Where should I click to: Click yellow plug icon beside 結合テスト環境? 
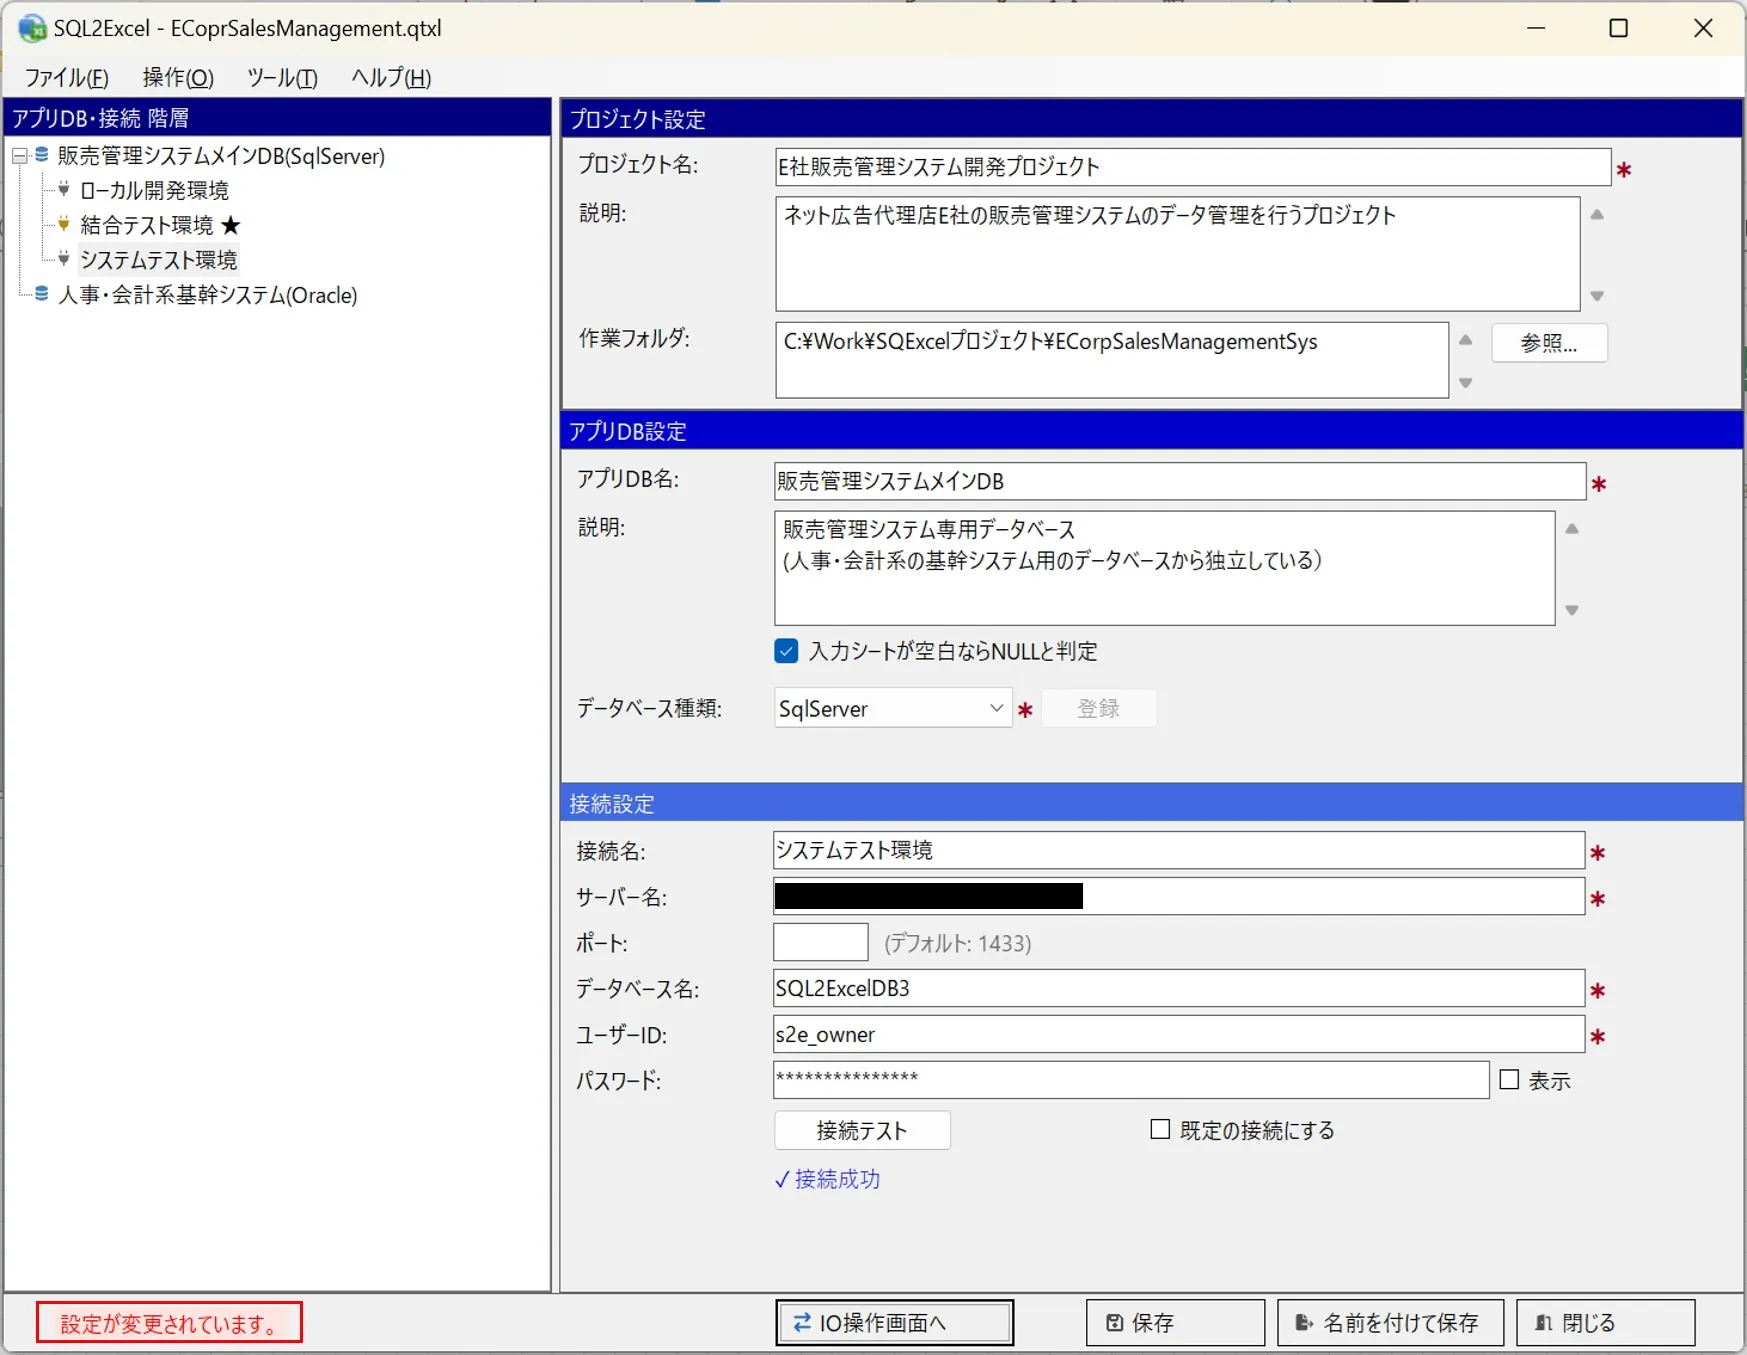tap(64, 224)
